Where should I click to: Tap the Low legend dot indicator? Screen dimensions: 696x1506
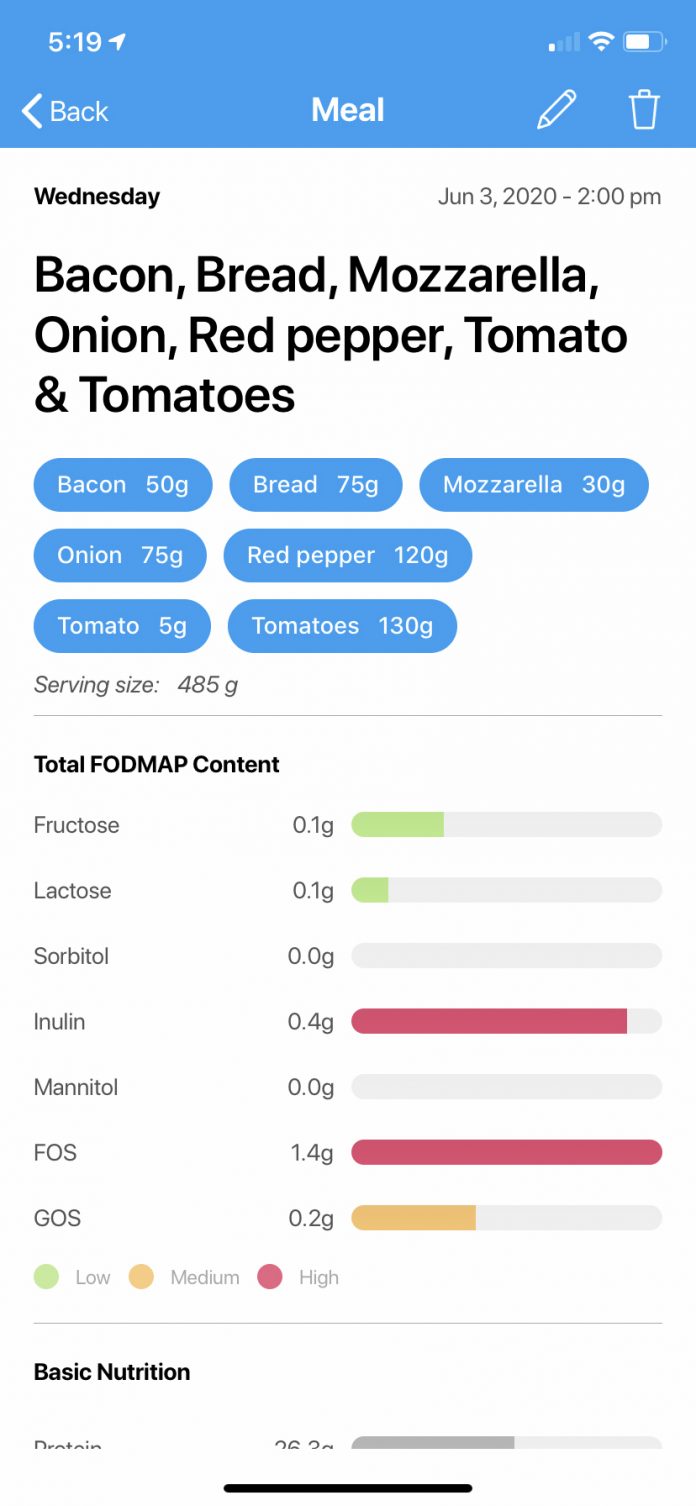[x=46, y=1277]
